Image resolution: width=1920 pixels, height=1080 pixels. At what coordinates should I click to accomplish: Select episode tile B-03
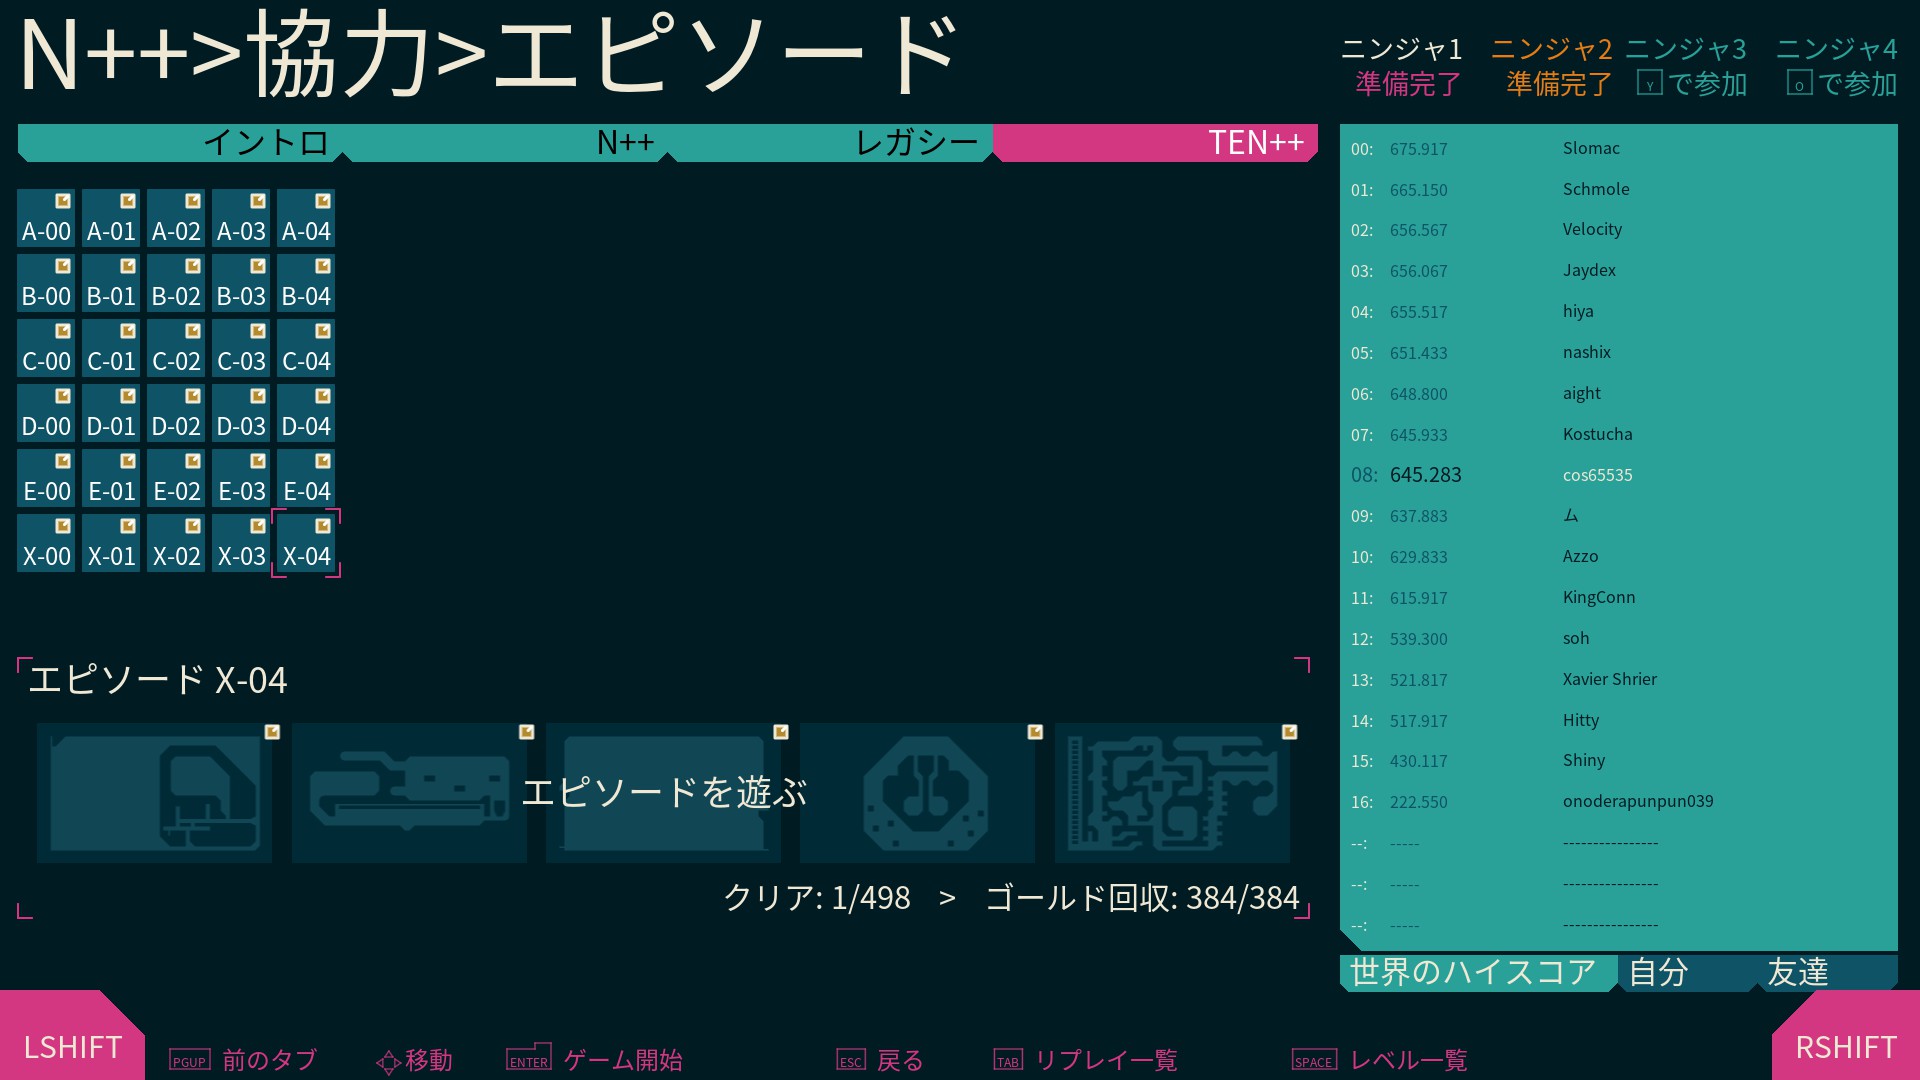point(241,283)
